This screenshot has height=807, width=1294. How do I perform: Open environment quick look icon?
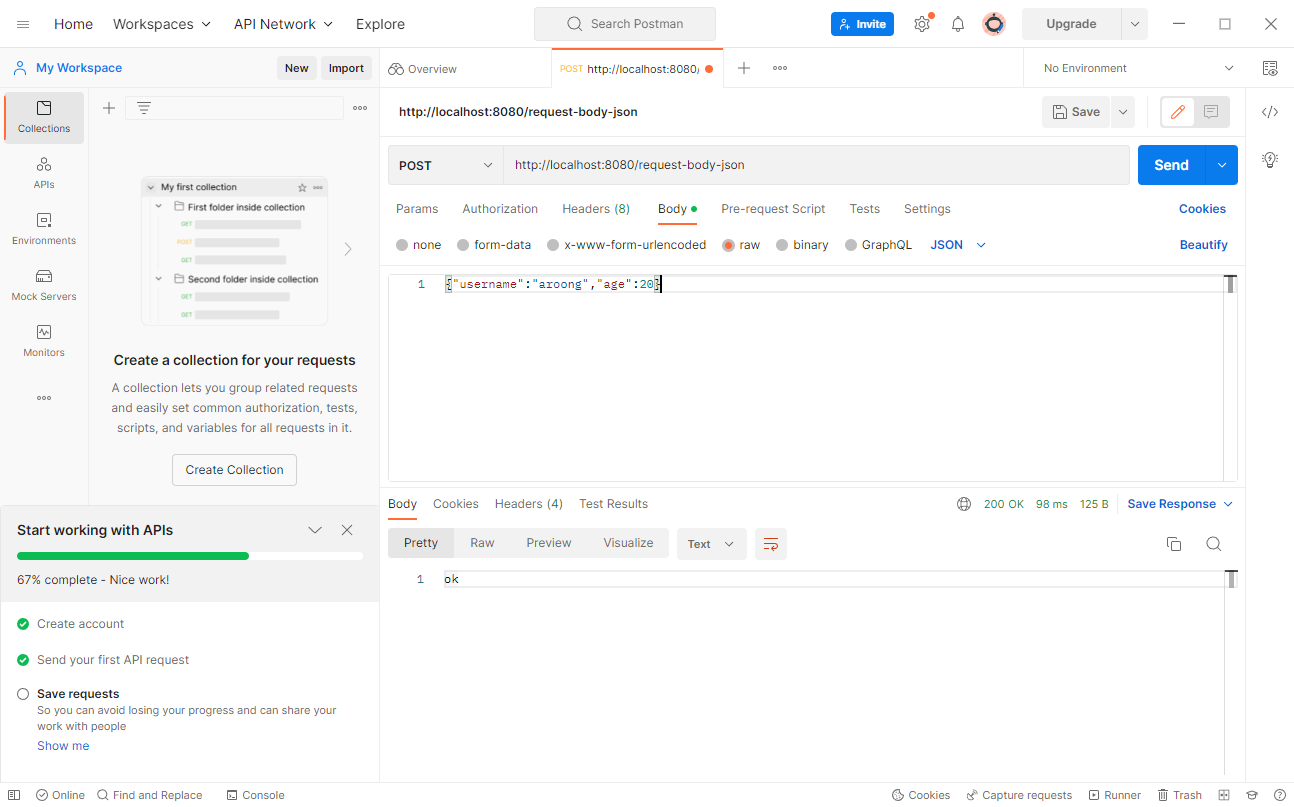coord(1270,68)
